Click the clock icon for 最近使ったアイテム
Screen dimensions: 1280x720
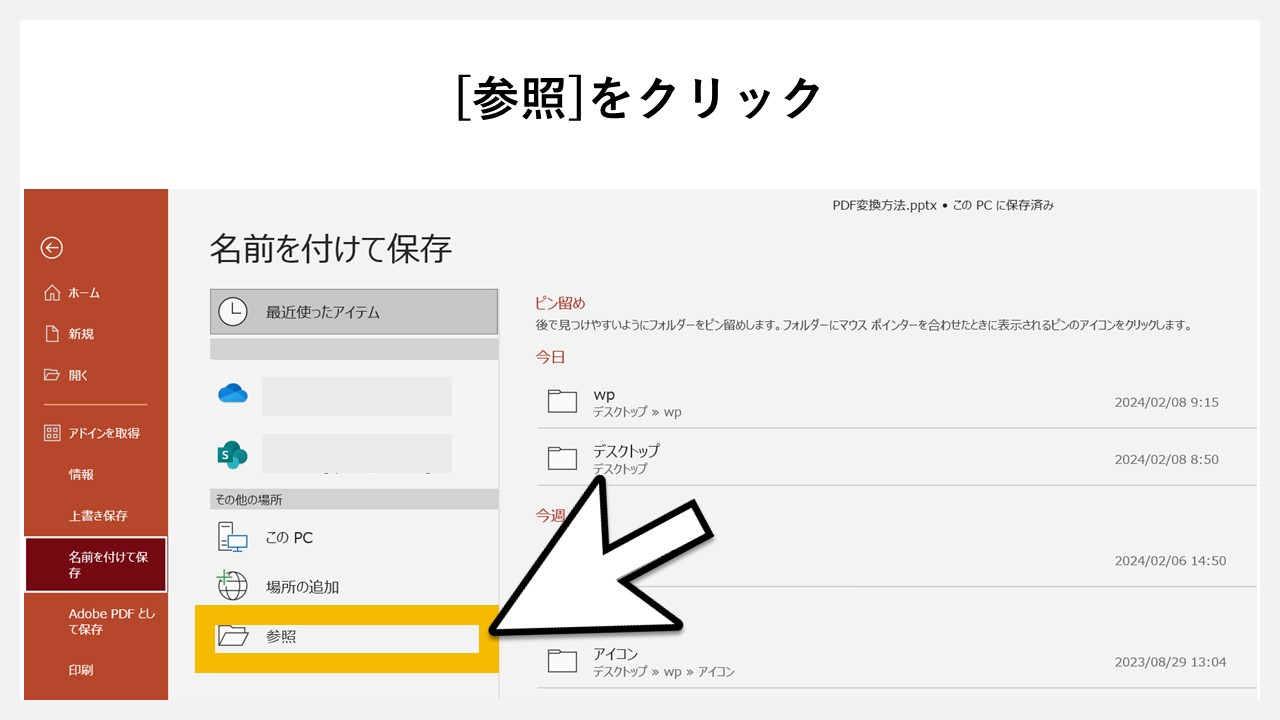[232, 311]
